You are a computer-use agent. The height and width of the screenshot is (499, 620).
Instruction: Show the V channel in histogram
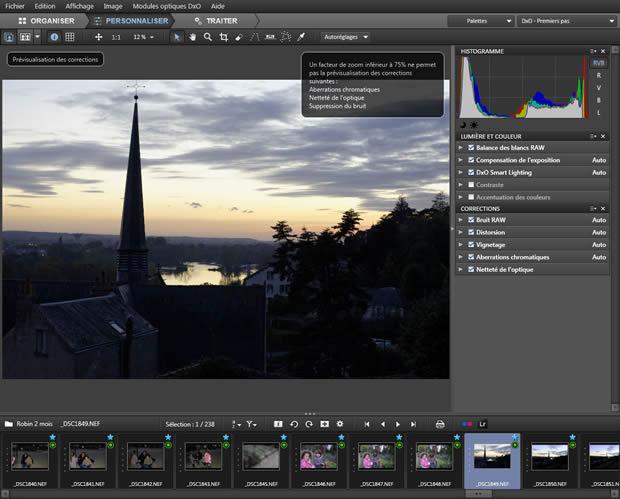point(599,88)
